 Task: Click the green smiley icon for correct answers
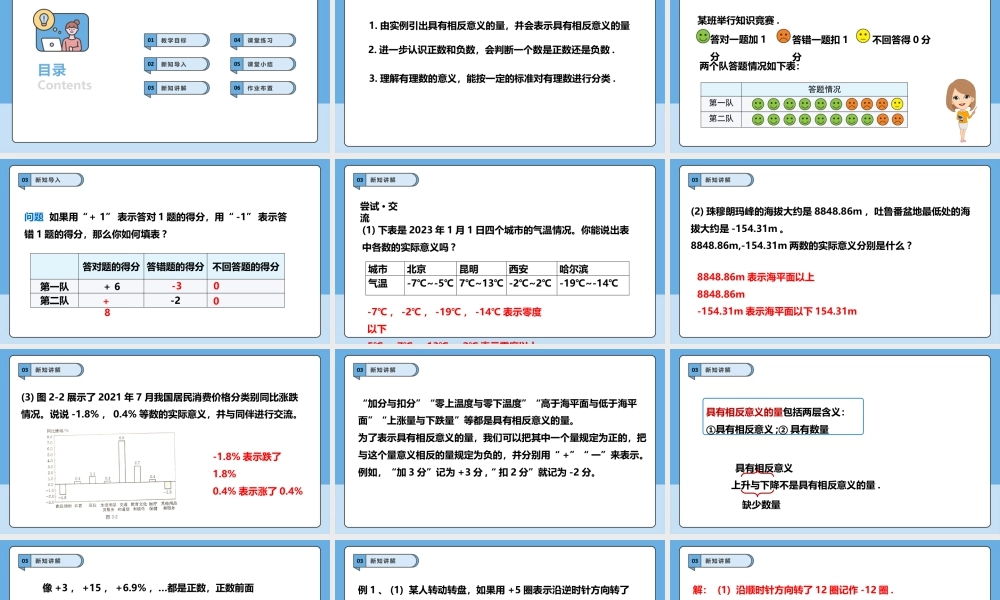pos(702,35)
